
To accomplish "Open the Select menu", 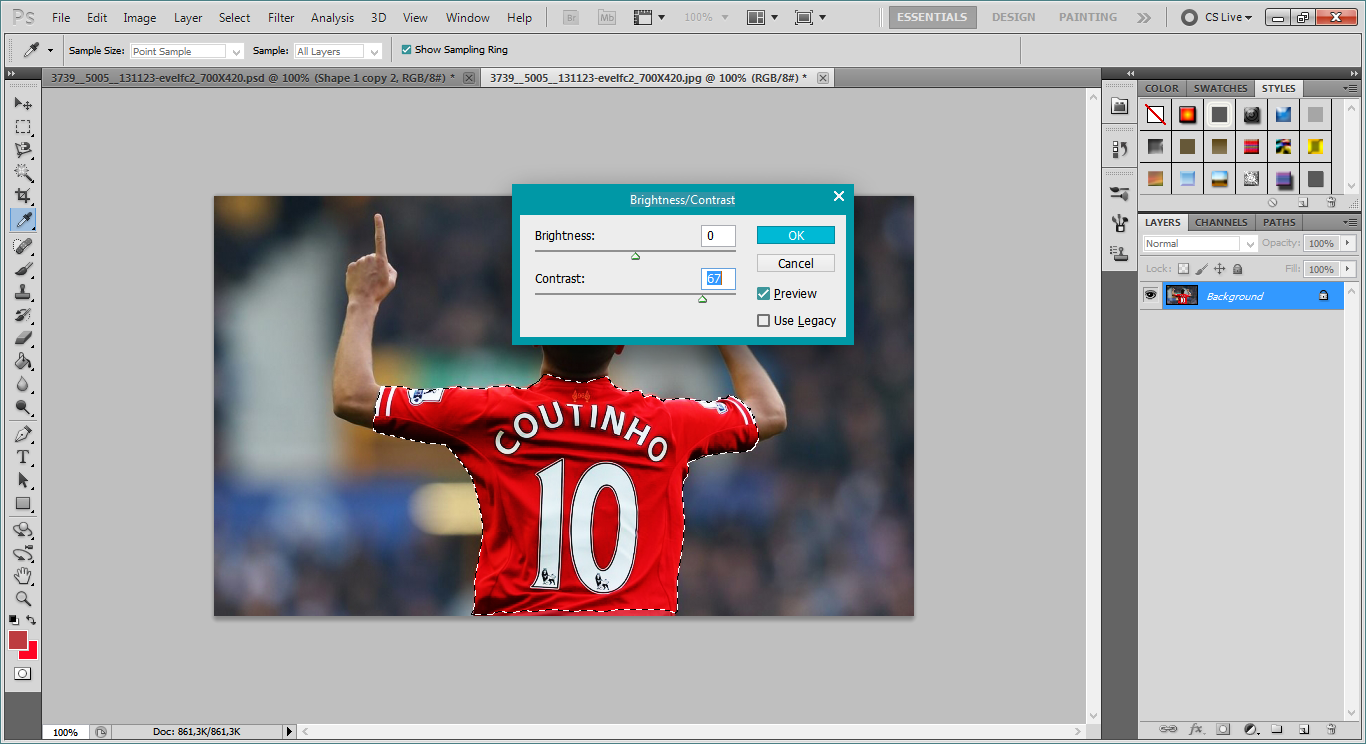I will click(235, 17).
